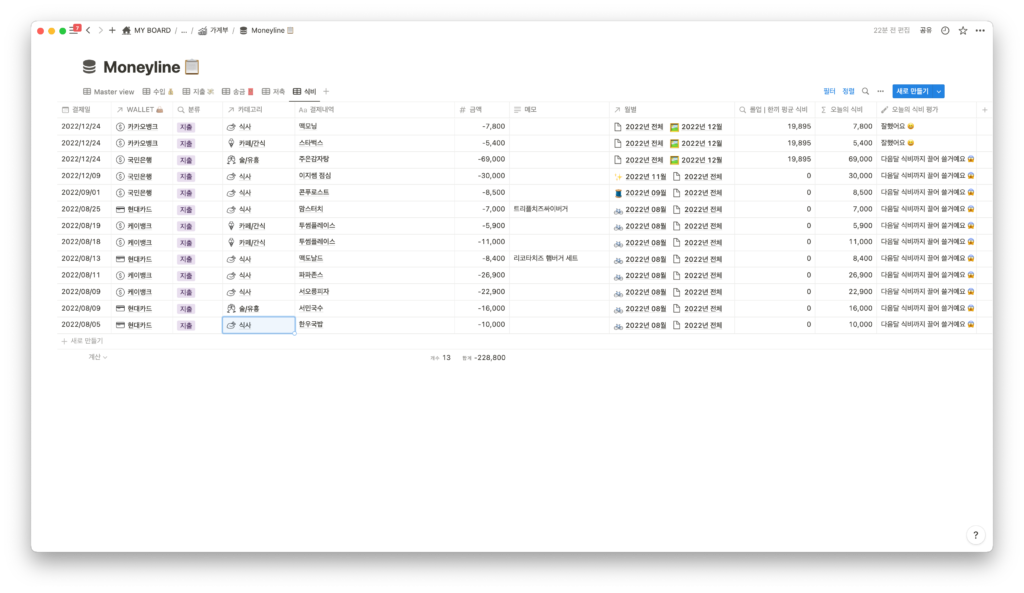Add a new property column with plus
1024x593 pixels.
point(984,109)
